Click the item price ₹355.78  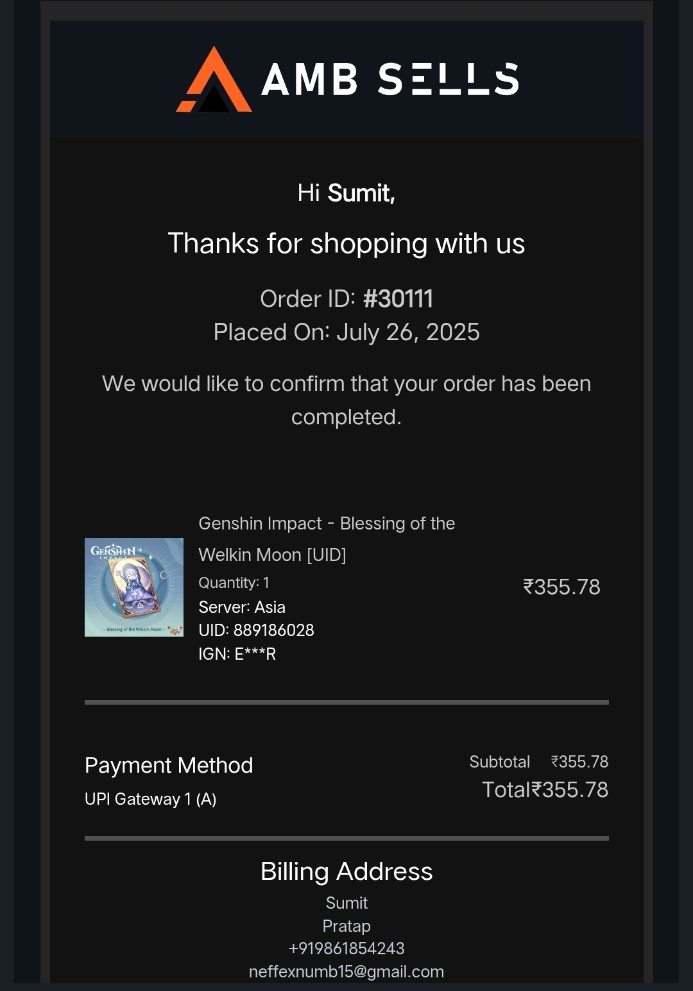point(561,587)
